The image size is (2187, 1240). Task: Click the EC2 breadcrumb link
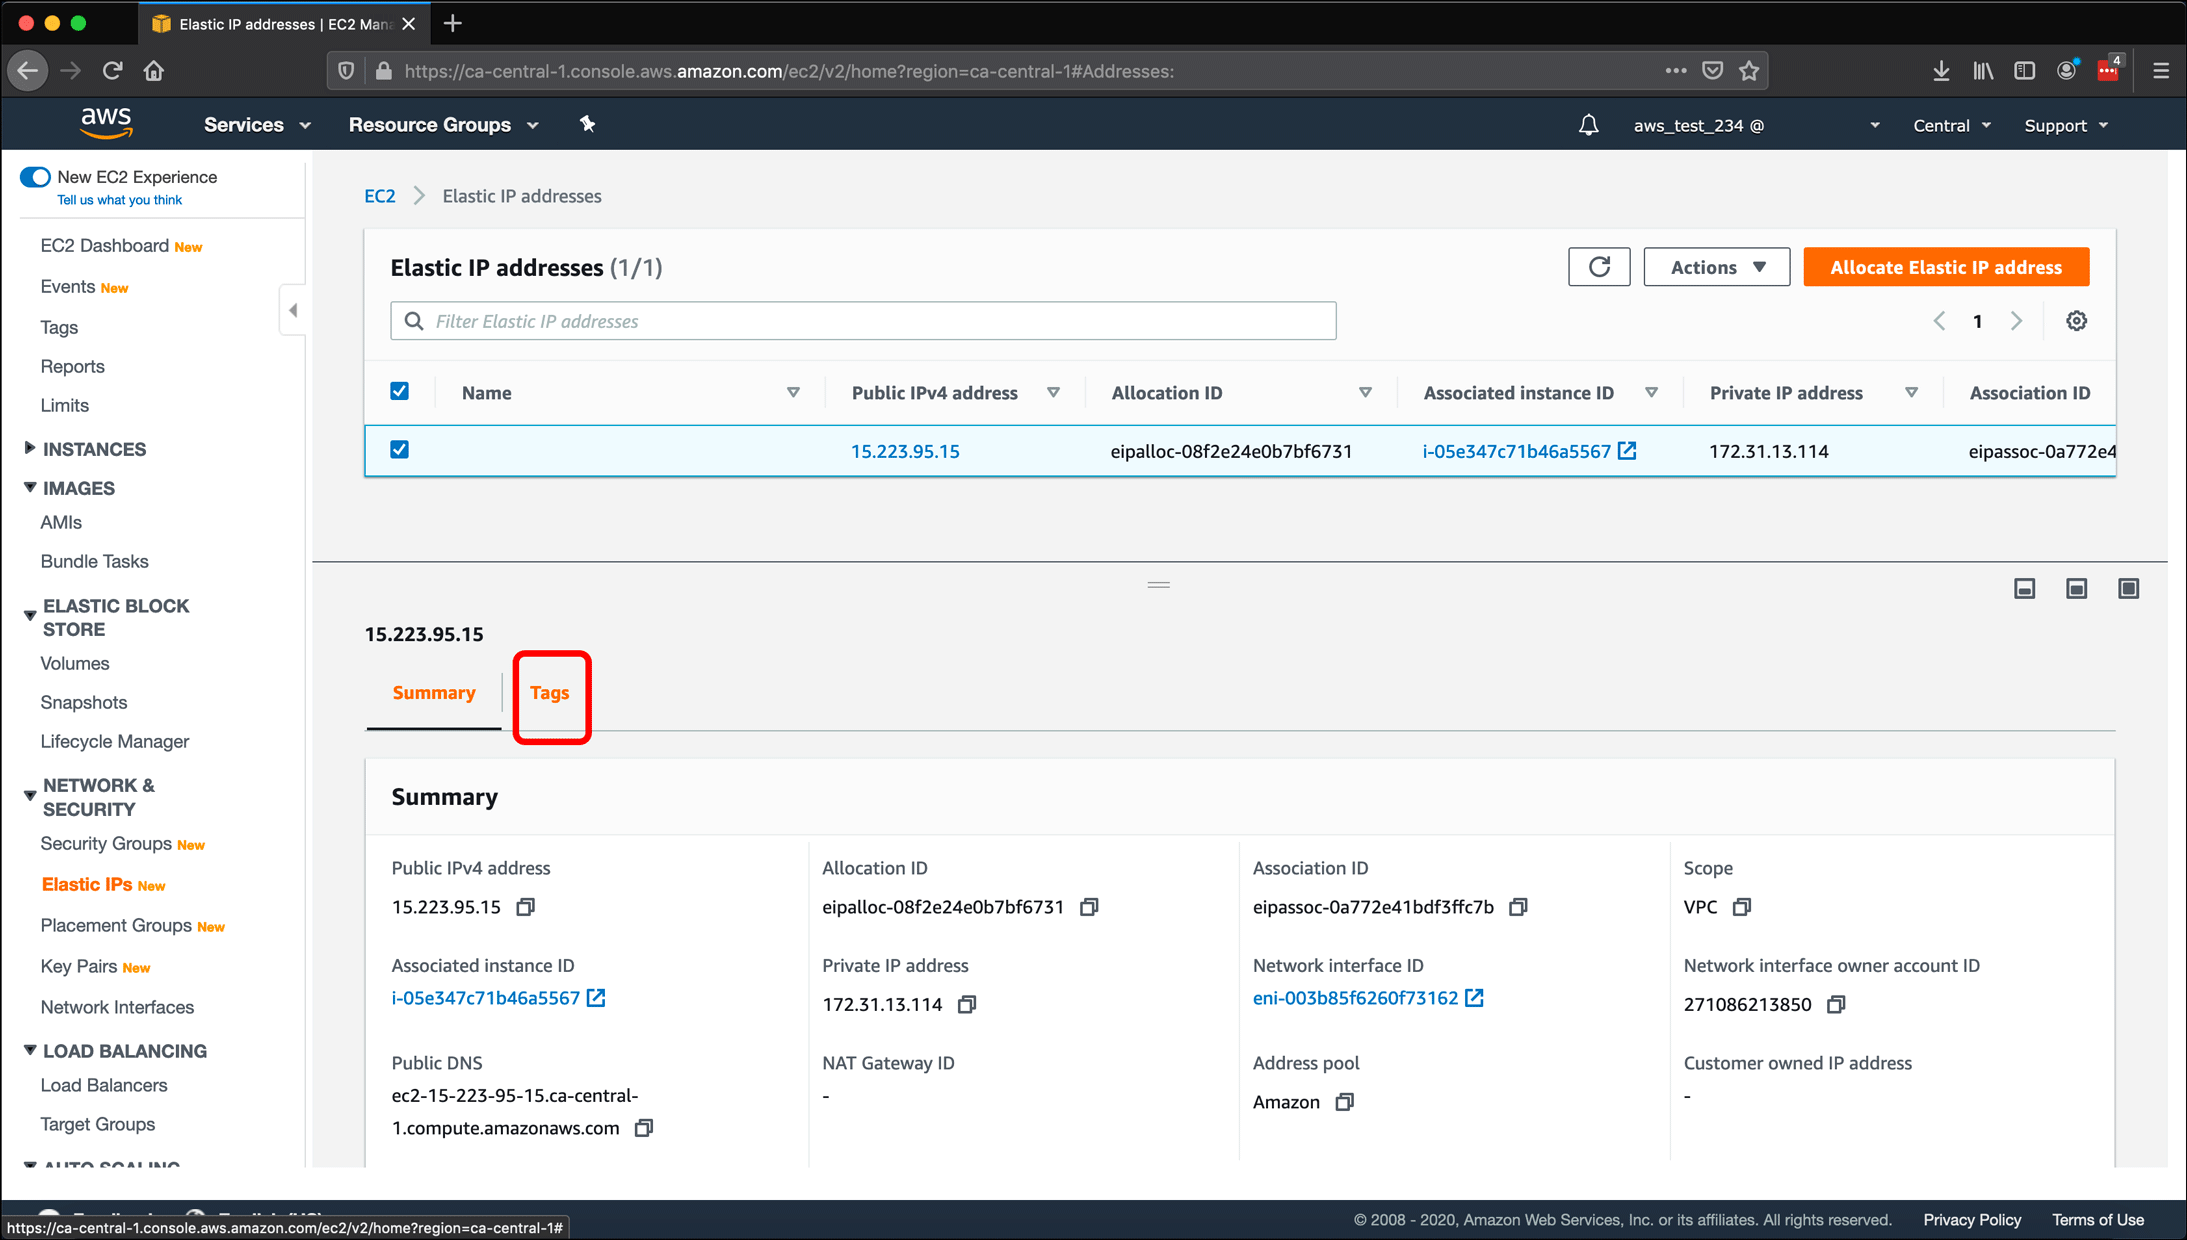point(380,196)
